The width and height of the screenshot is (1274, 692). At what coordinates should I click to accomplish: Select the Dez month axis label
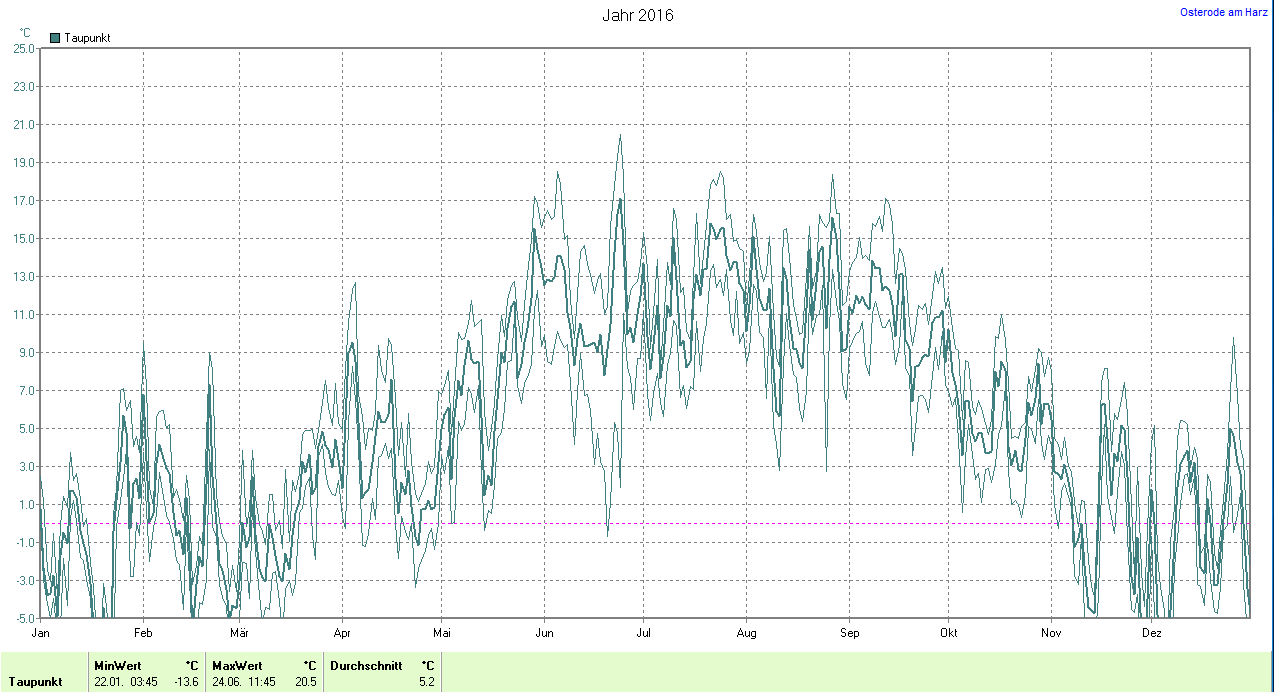1151,633
